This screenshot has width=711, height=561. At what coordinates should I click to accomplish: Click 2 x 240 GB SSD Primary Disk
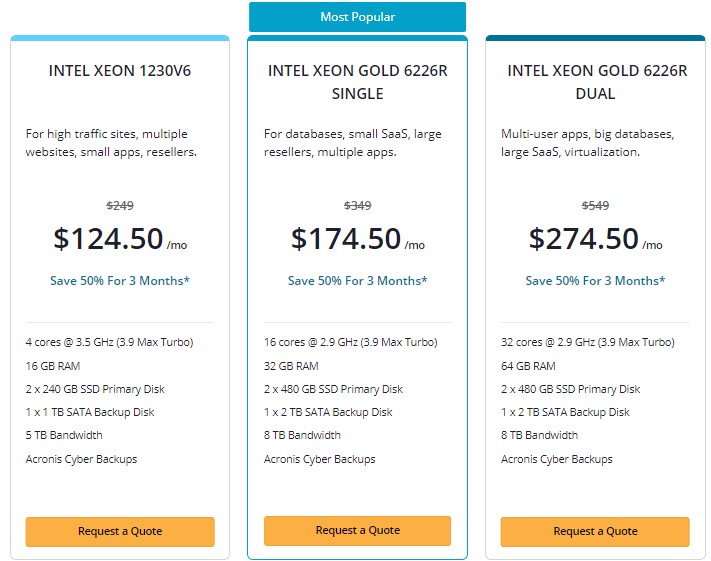95,389
